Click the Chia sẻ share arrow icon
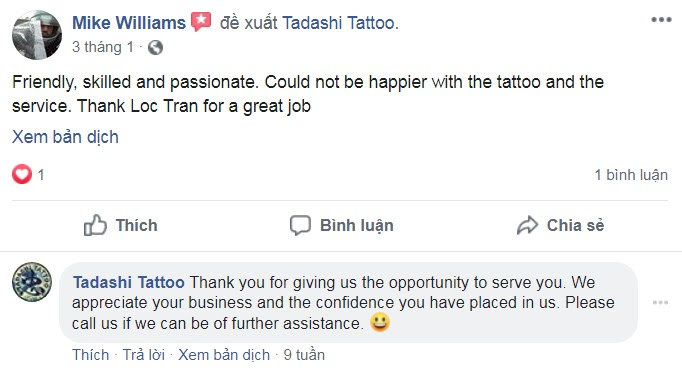The height and width of the screenshot is (371, 682). [528, 225]
